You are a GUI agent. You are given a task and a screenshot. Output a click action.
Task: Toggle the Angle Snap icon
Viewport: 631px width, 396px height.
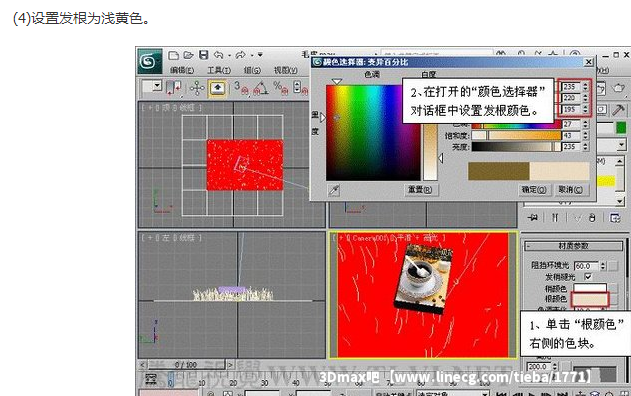260,88
